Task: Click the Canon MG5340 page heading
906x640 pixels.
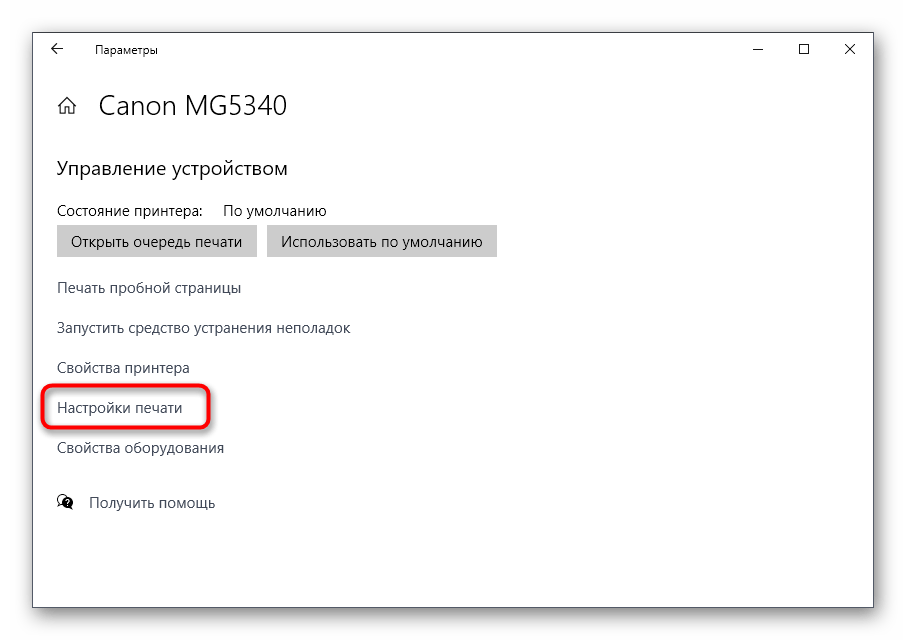Action: point(192,106)
